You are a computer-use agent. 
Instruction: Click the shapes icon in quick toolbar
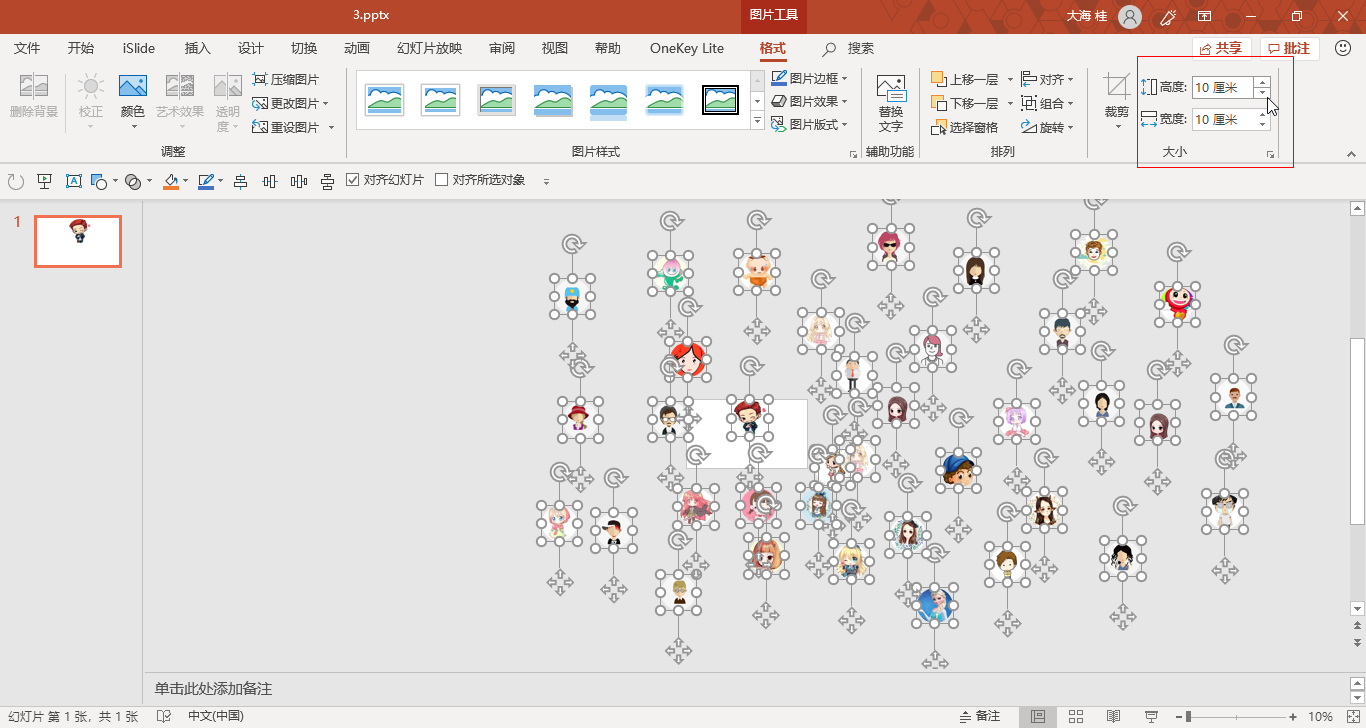(98, 181)
